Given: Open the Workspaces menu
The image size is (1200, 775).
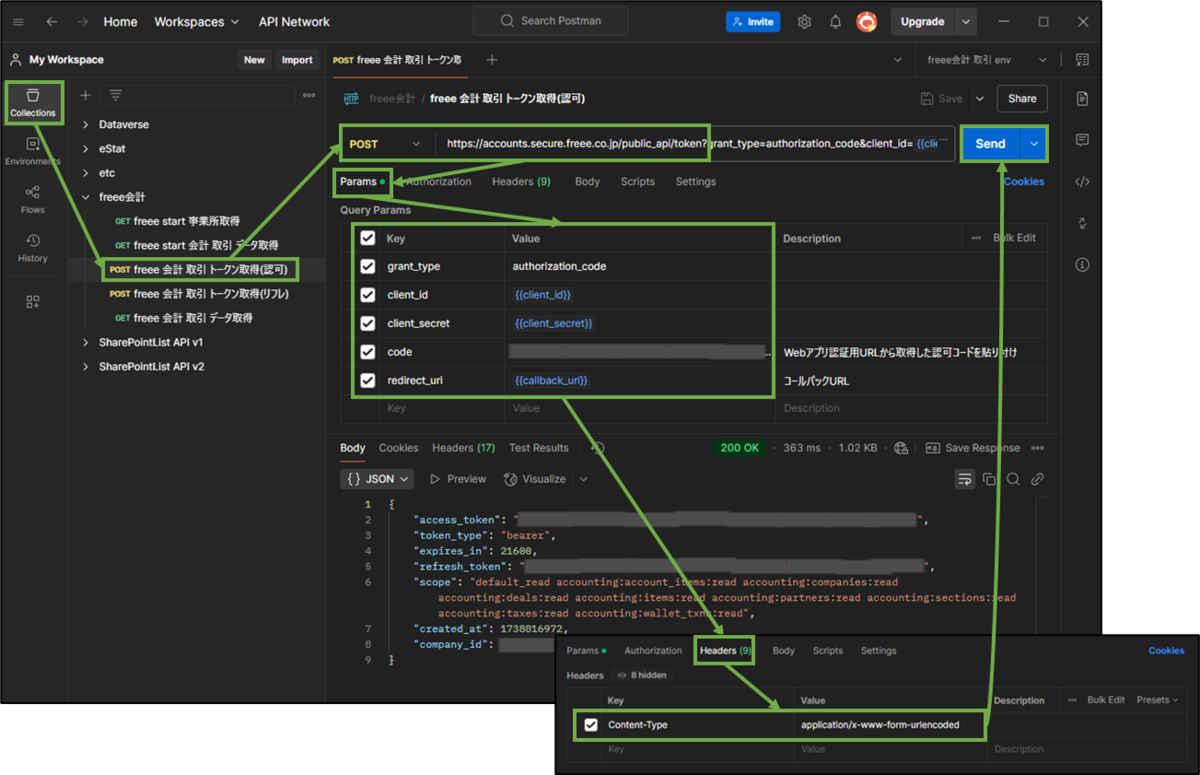Looking at the screenshot, I should pos(196,22).
